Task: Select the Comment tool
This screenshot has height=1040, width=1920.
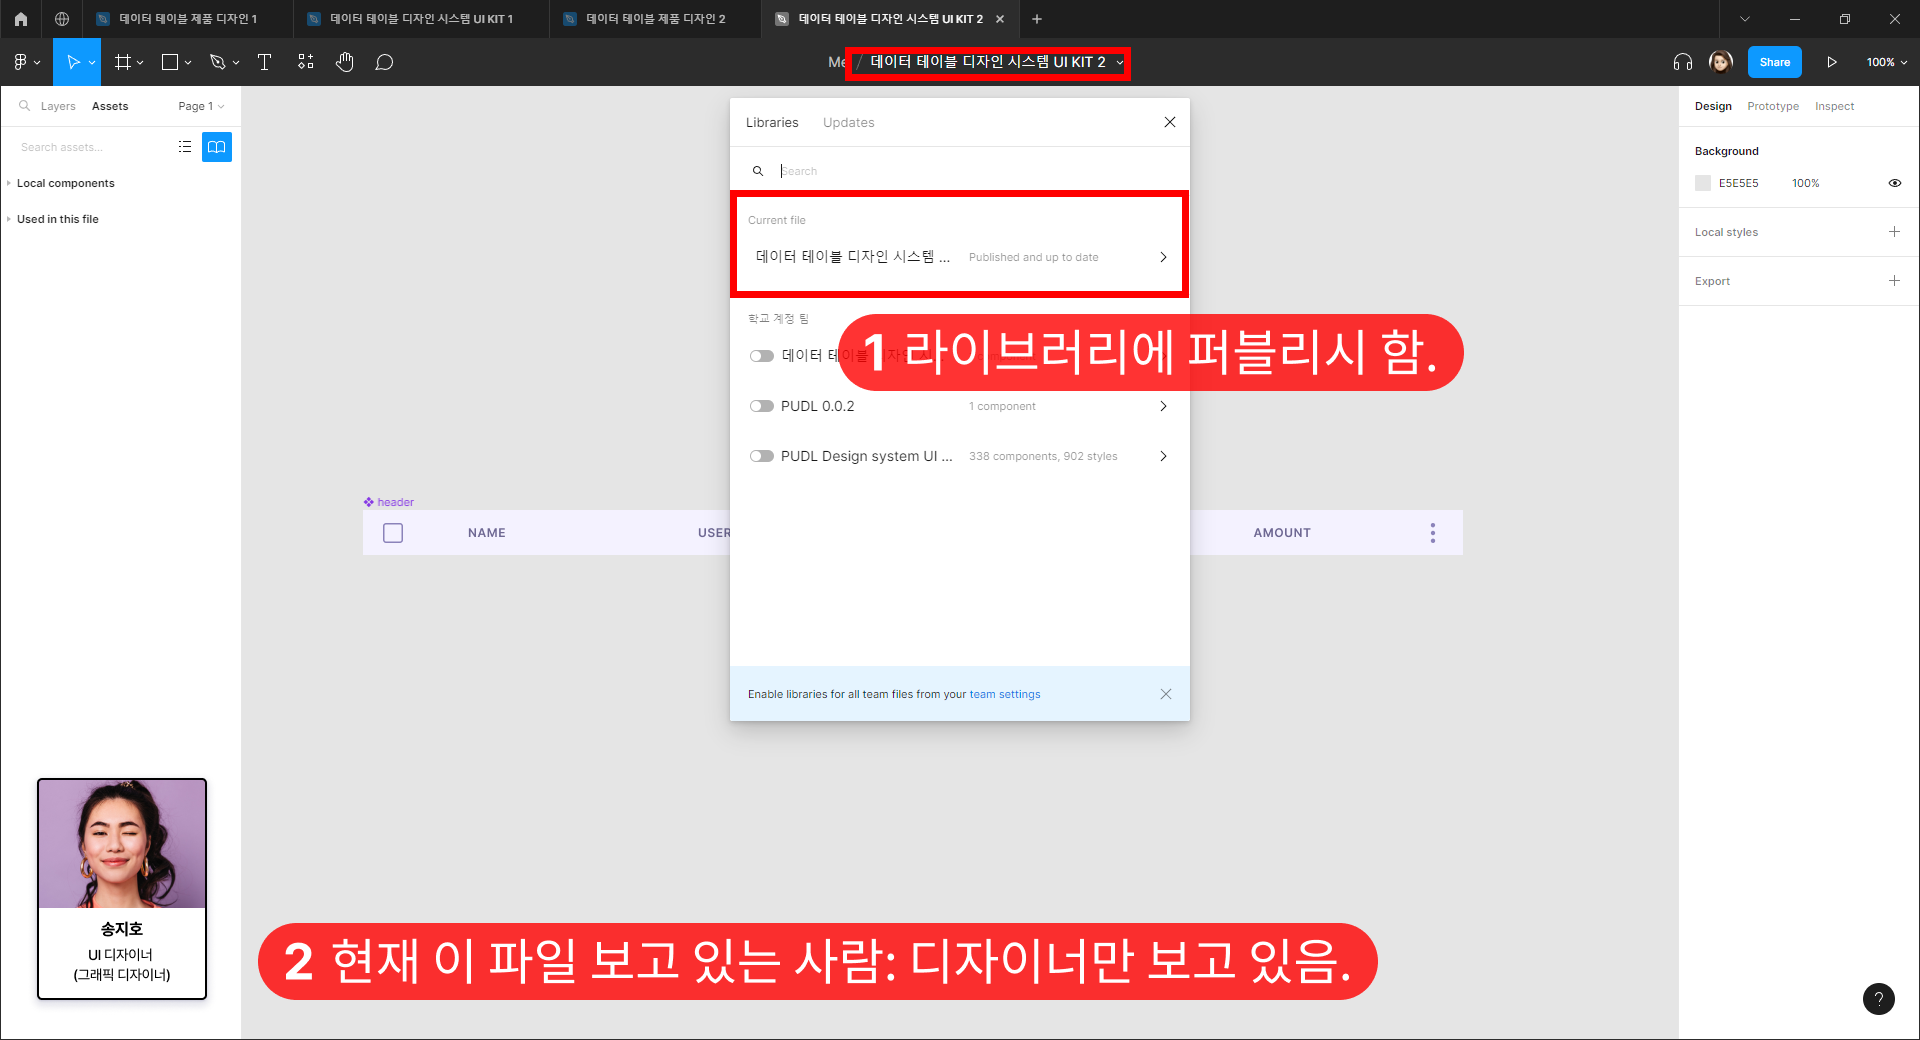Action: 384,62
